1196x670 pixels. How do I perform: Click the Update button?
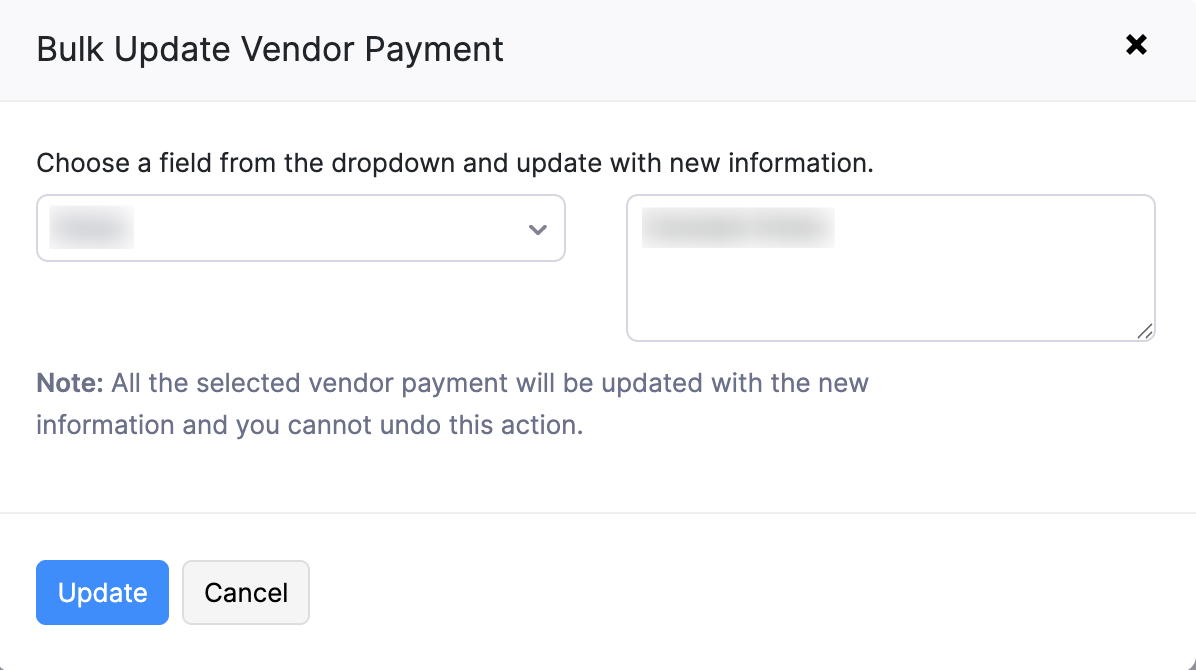point(102,592)
